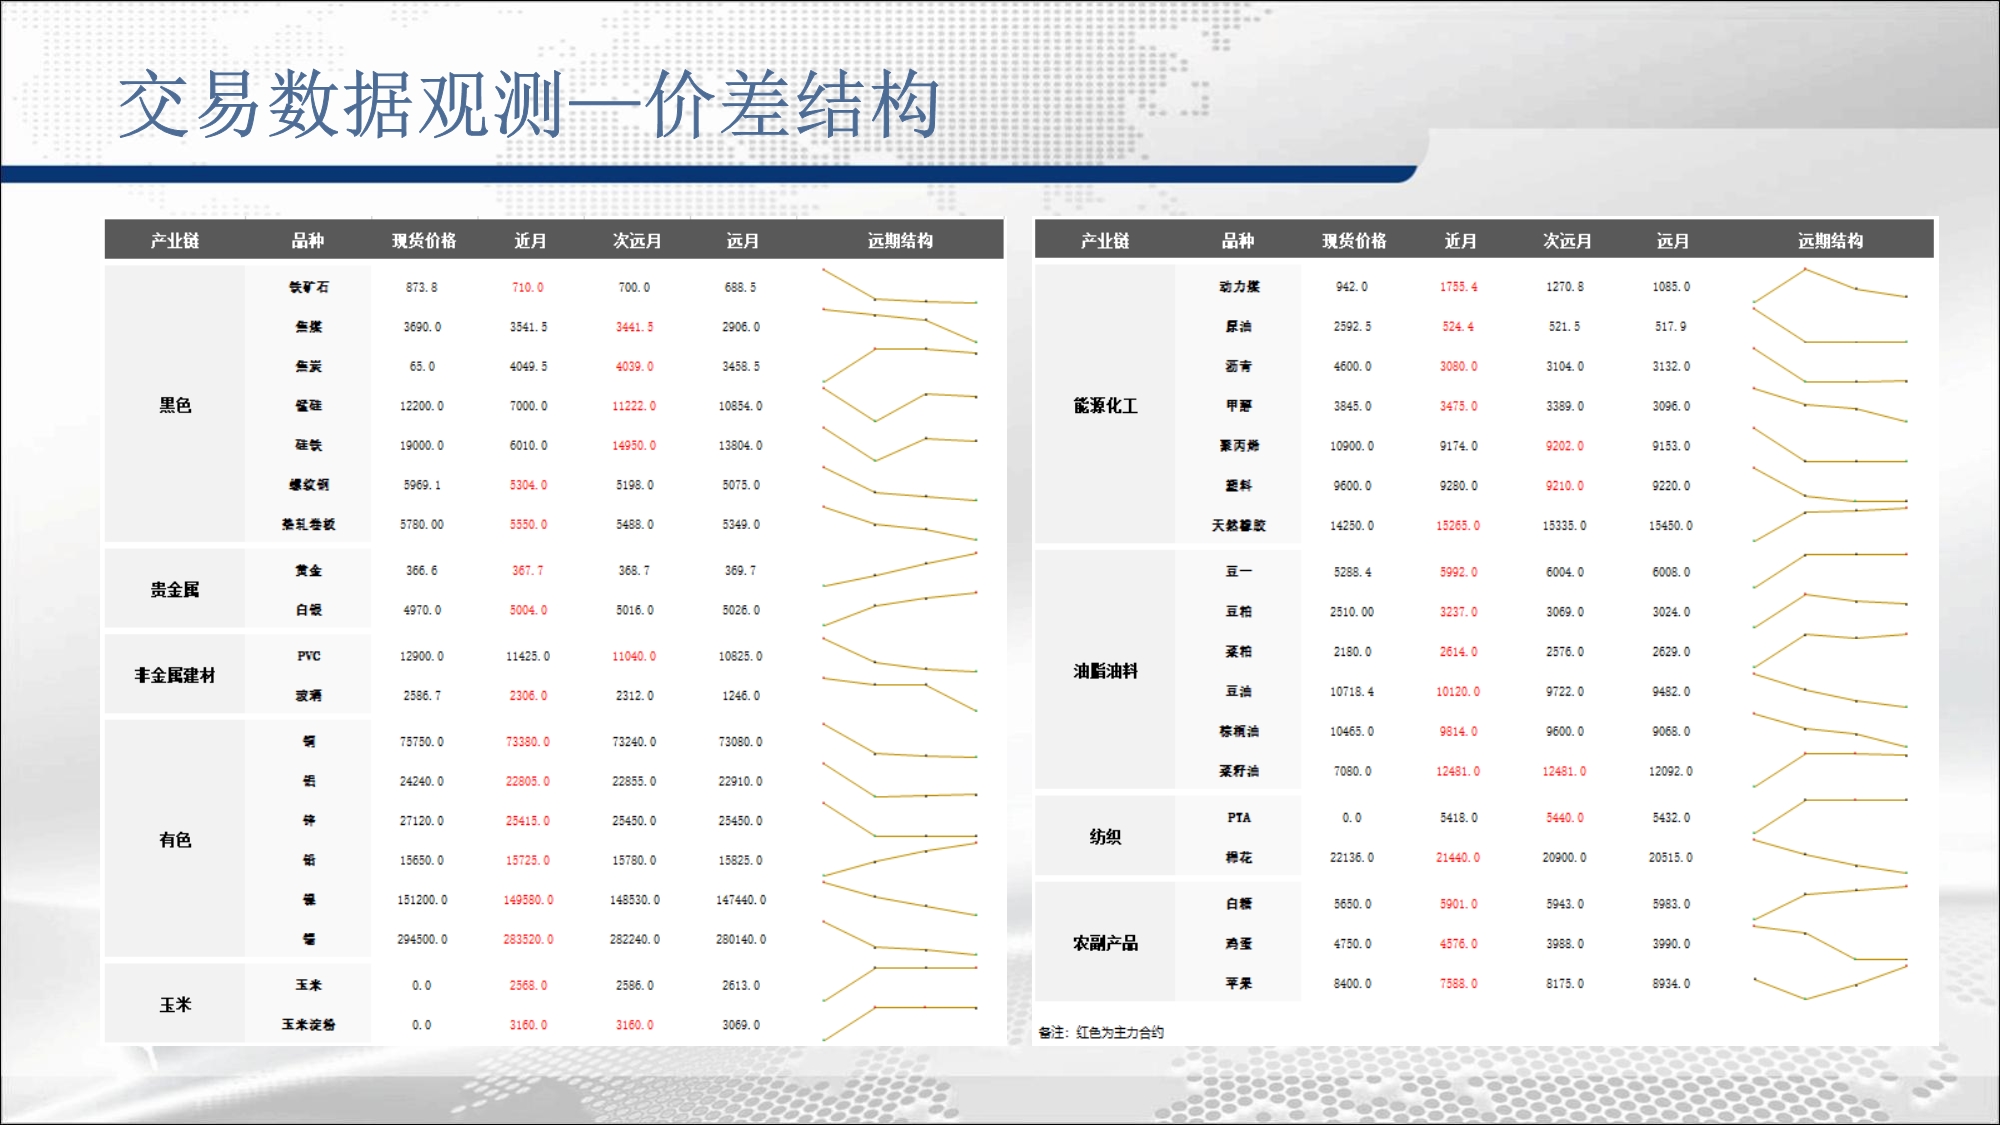Click the PVC product name
The width and height of the screenshot is (2000, 1125).
click(x=309, y=656)
